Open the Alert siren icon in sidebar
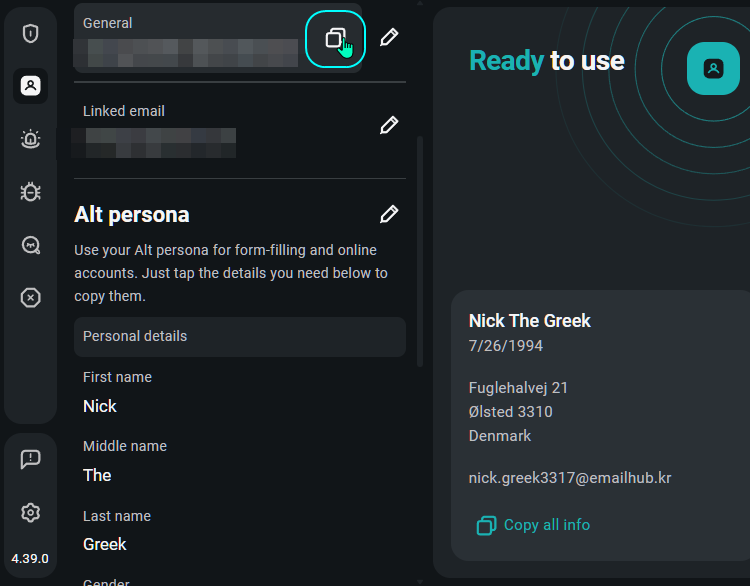The height and width of the screenshot is (586, 750). pyautogui.click(x=31, y=139)
